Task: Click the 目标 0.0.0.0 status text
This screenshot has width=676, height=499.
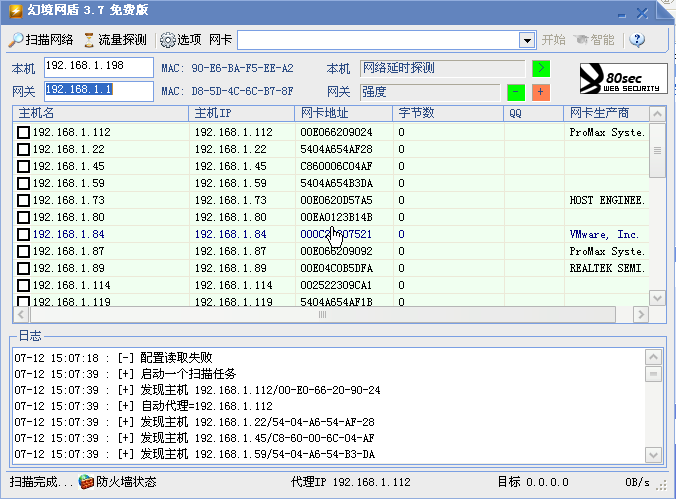Action: [x=533, y=482]
